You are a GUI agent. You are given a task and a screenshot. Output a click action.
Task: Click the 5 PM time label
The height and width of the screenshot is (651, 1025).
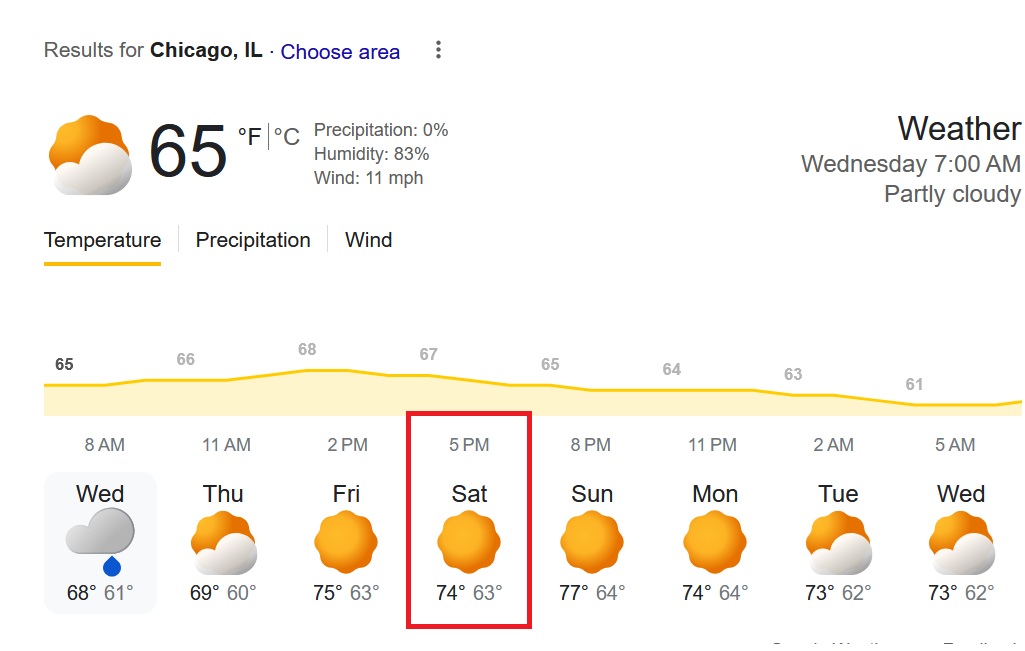(469, 445)
